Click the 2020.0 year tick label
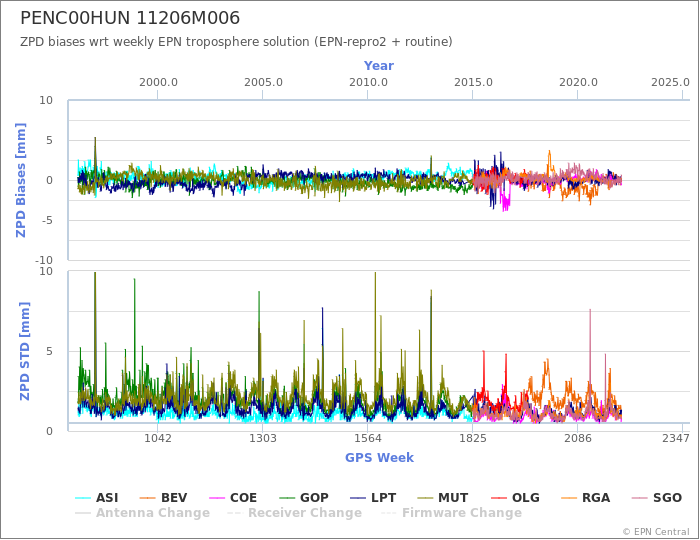700x540 pixels. tap(578, 83)
